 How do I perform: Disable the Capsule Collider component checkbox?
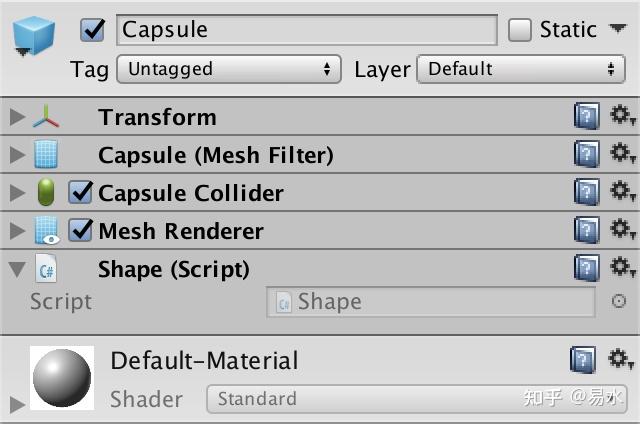pos(80,193)
